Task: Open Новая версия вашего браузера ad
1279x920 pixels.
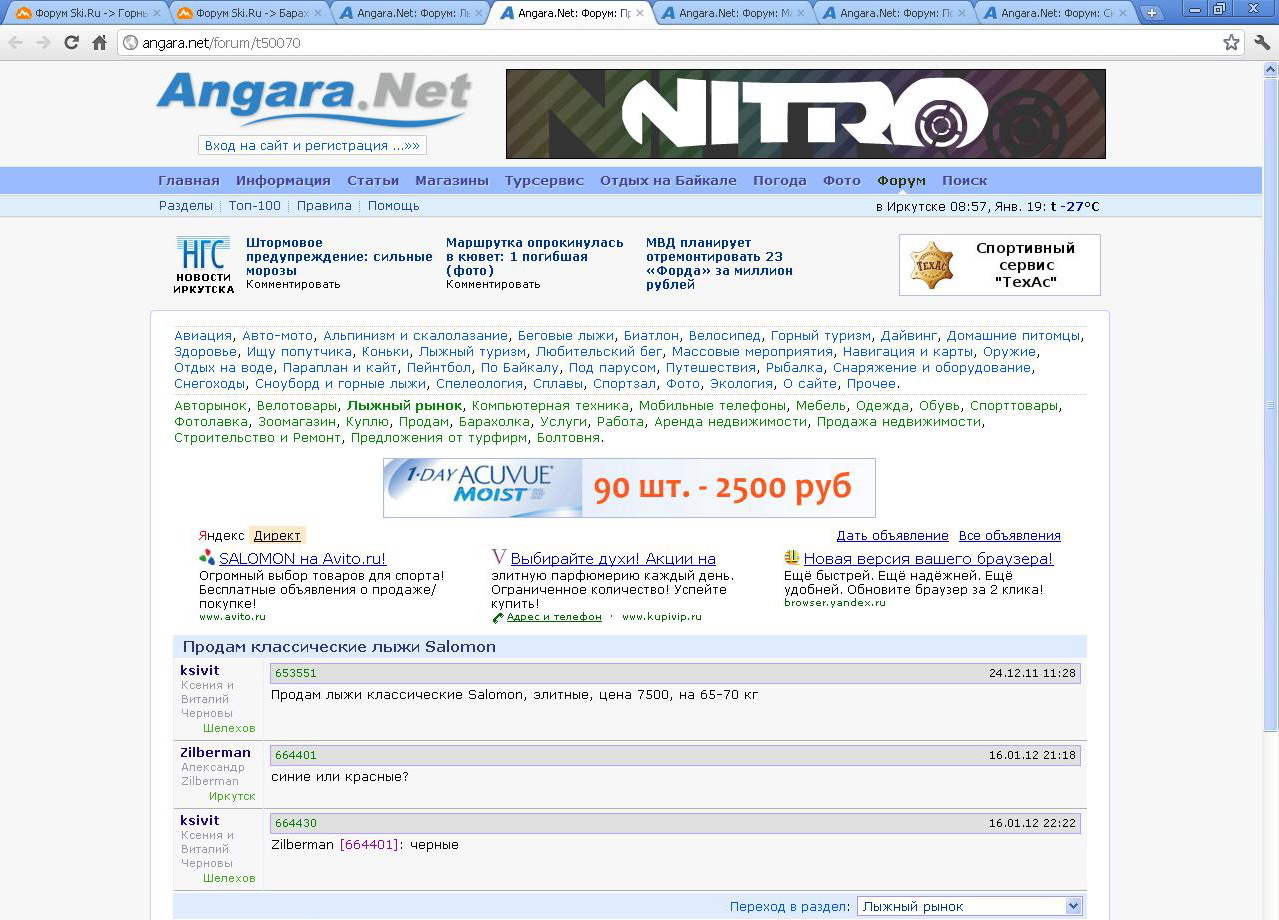Action: (x=928, y=559)
